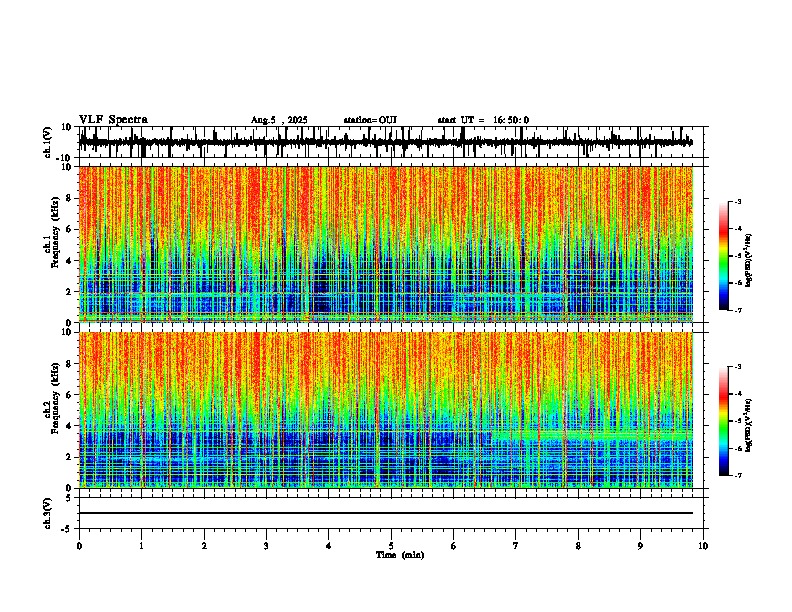The height and width of the screenshot is (612, 792).
Task: Click time axis tick label "0"
Action: (x=79, y=546)
